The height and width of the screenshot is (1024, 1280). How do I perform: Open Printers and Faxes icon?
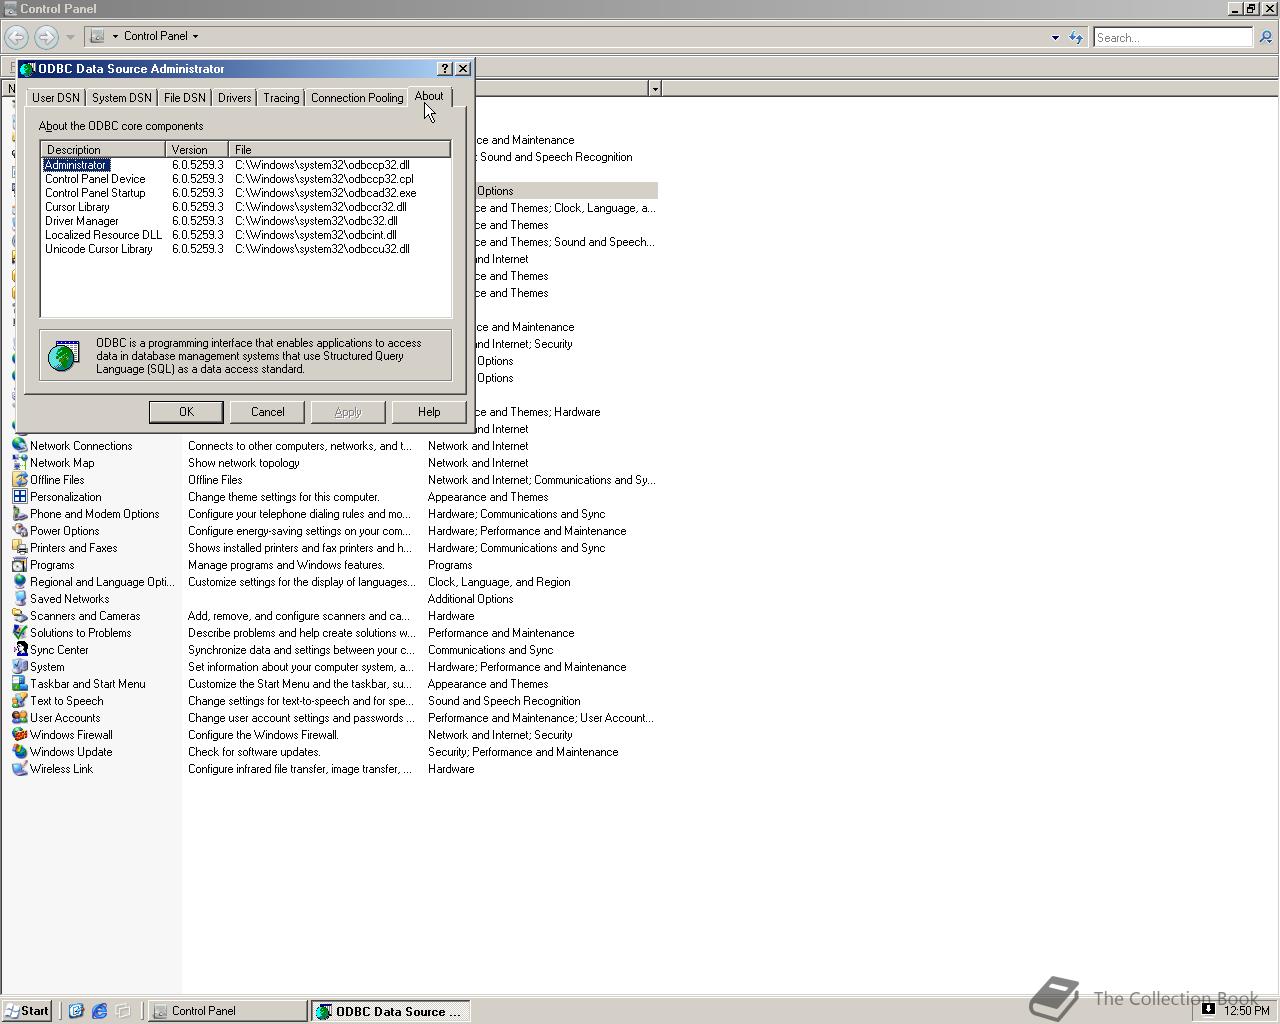click(19, 548)
